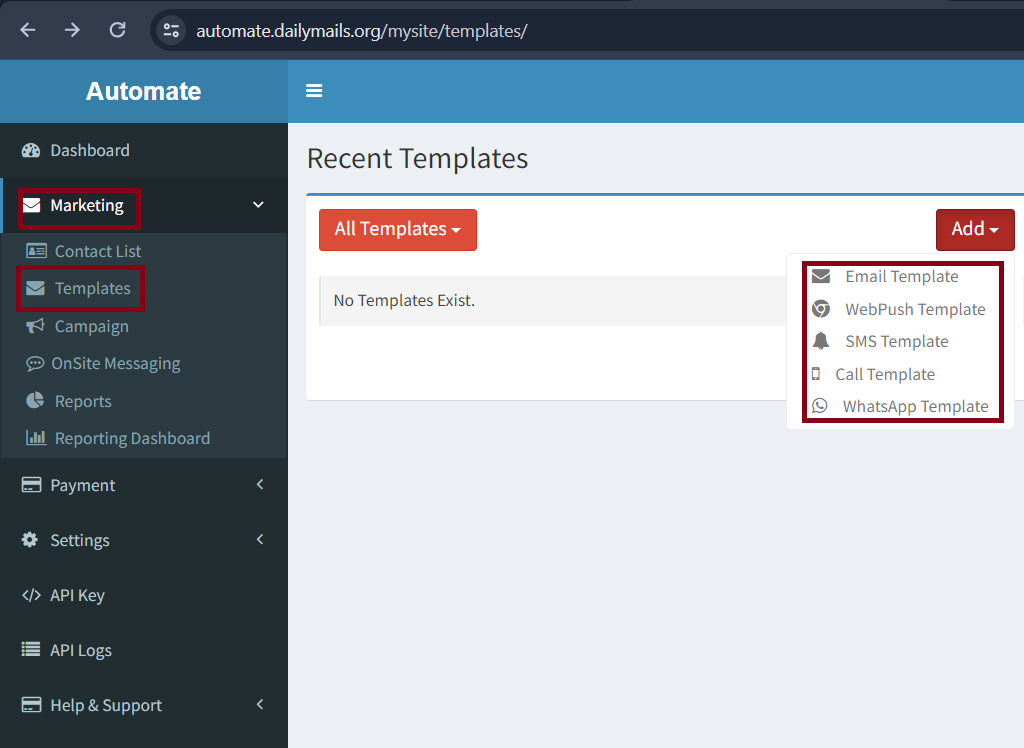Pick SMS Template from the dropdown
The image size is (1024, 748).
(x=896, y=342)
